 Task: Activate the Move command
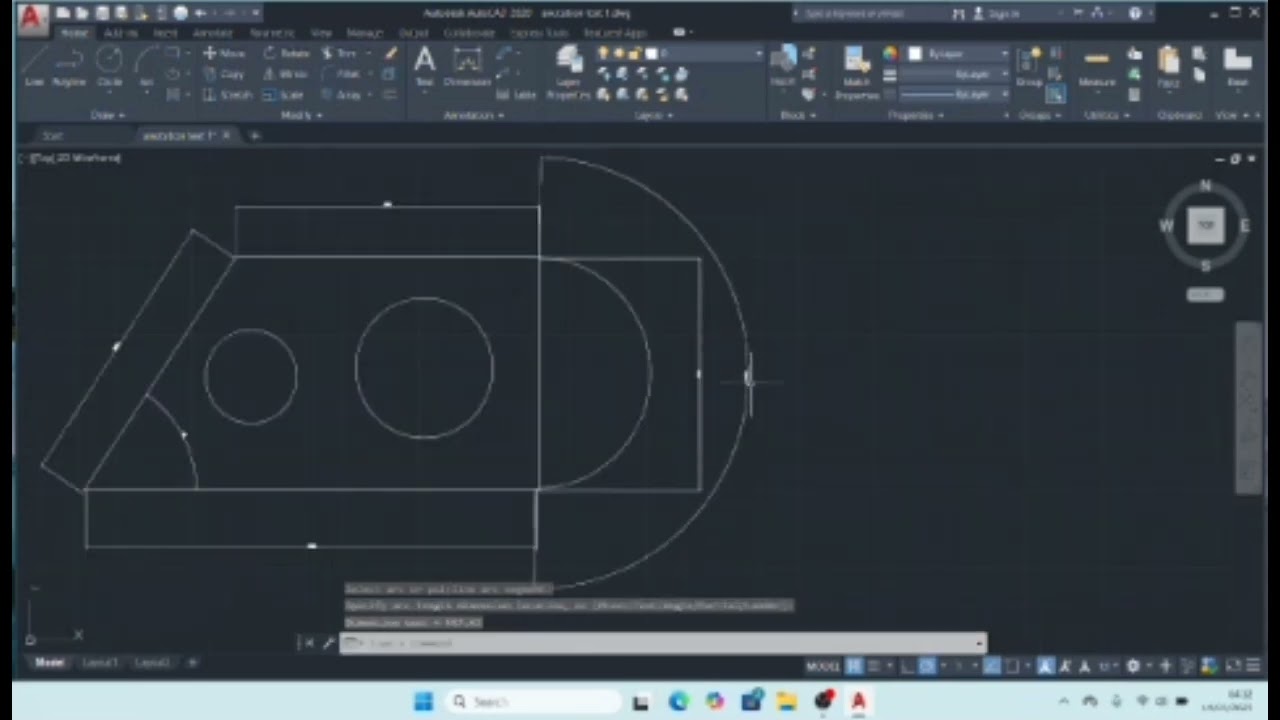[x=225, y=53]
